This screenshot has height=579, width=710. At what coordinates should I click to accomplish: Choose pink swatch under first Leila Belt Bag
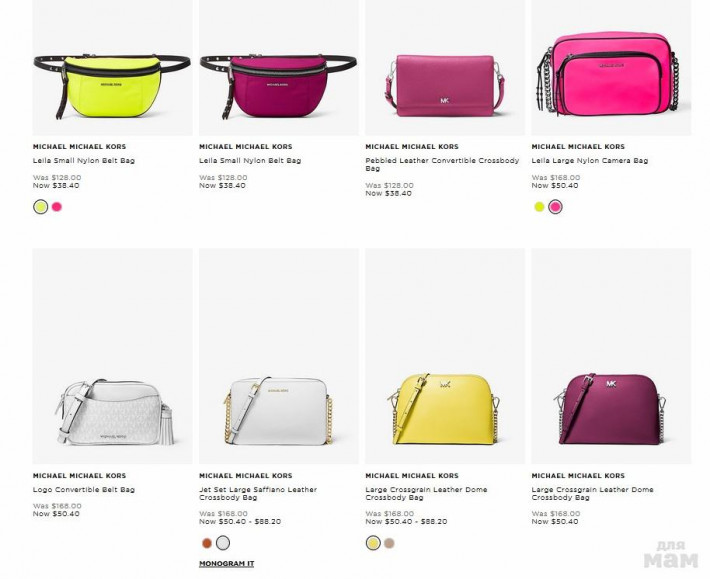click(x=57, y=207)
